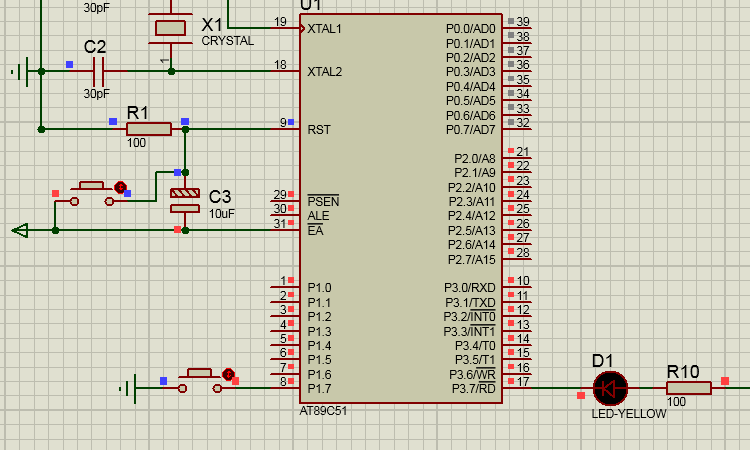Image resolution: width=750 pixels, height=450 pixels.
Task: Select the electrolytic capacitor C3 symbol
Action: [x=185, y=201]
